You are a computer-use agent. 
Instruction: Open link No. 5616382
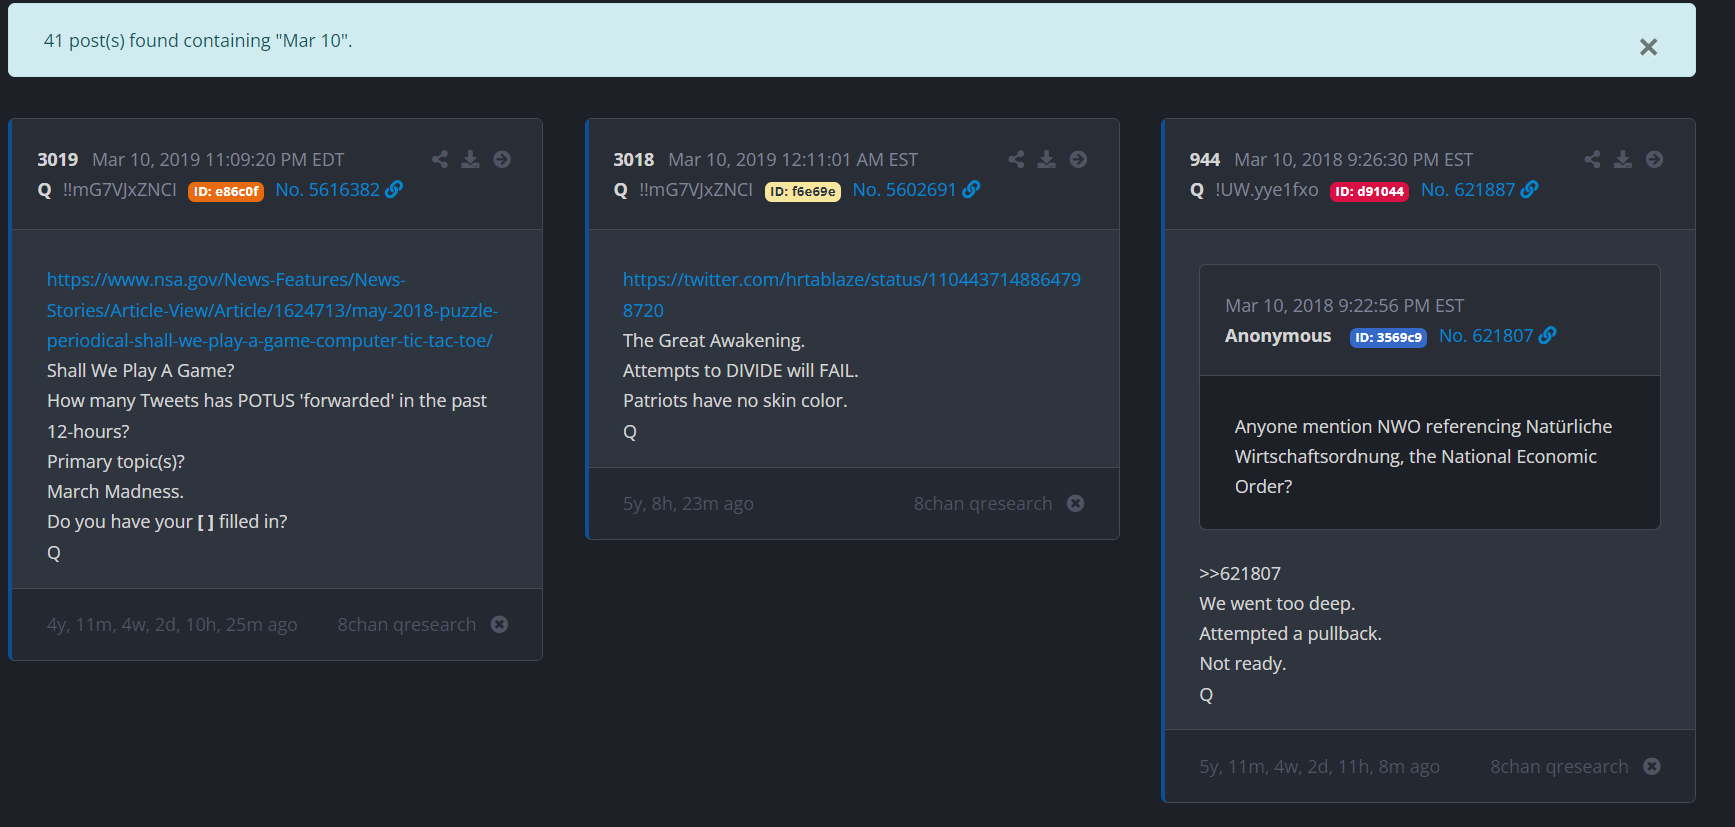(327, 189)
